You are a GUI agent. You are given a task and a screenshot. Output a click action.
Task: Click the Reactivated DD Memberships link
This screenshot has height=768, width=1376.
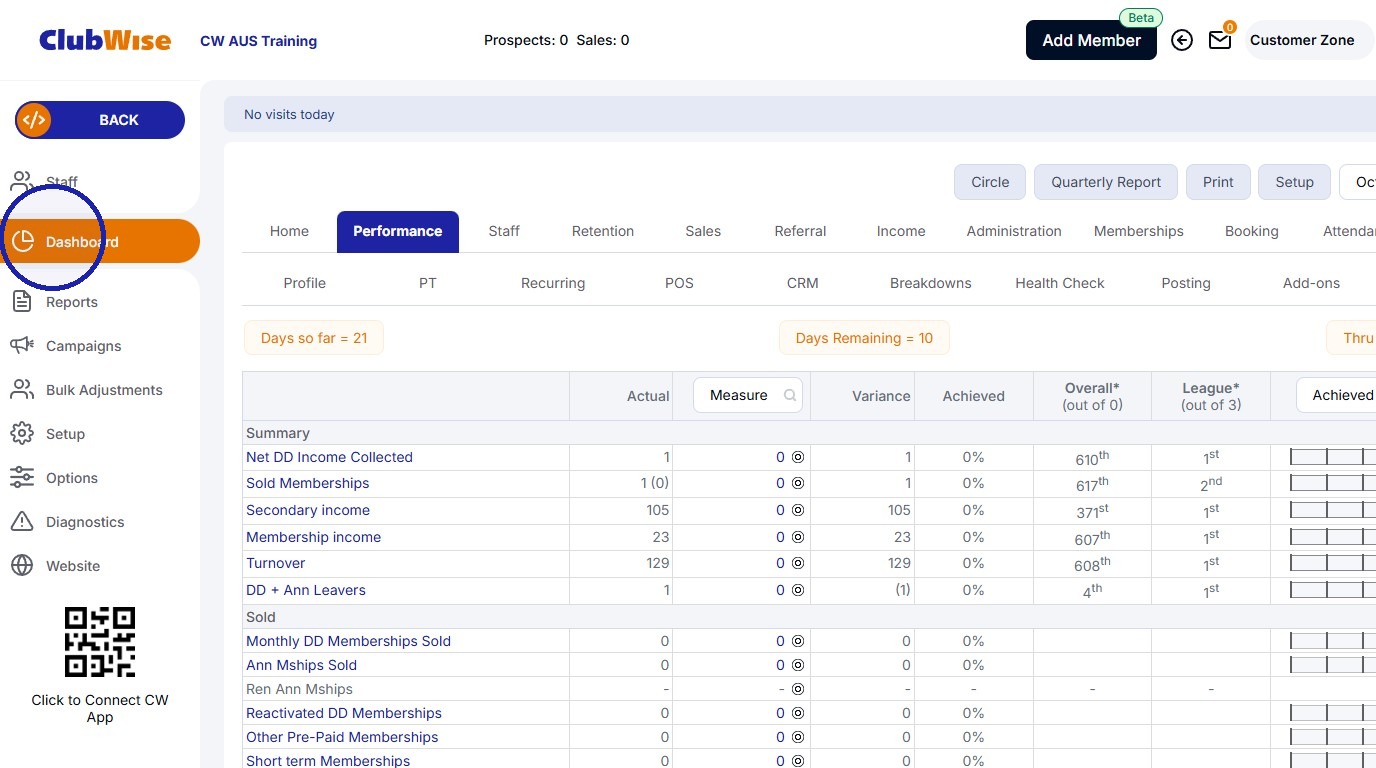(x=344, y=713)
